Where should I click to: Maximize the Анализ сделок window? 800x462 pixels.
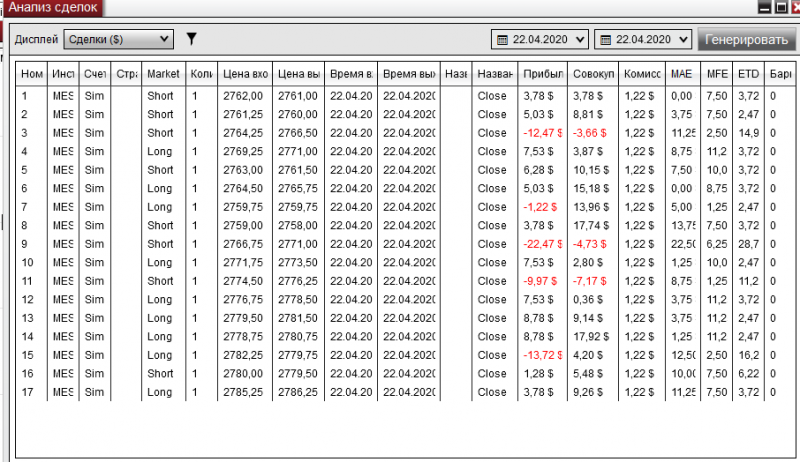click(781, 7)
